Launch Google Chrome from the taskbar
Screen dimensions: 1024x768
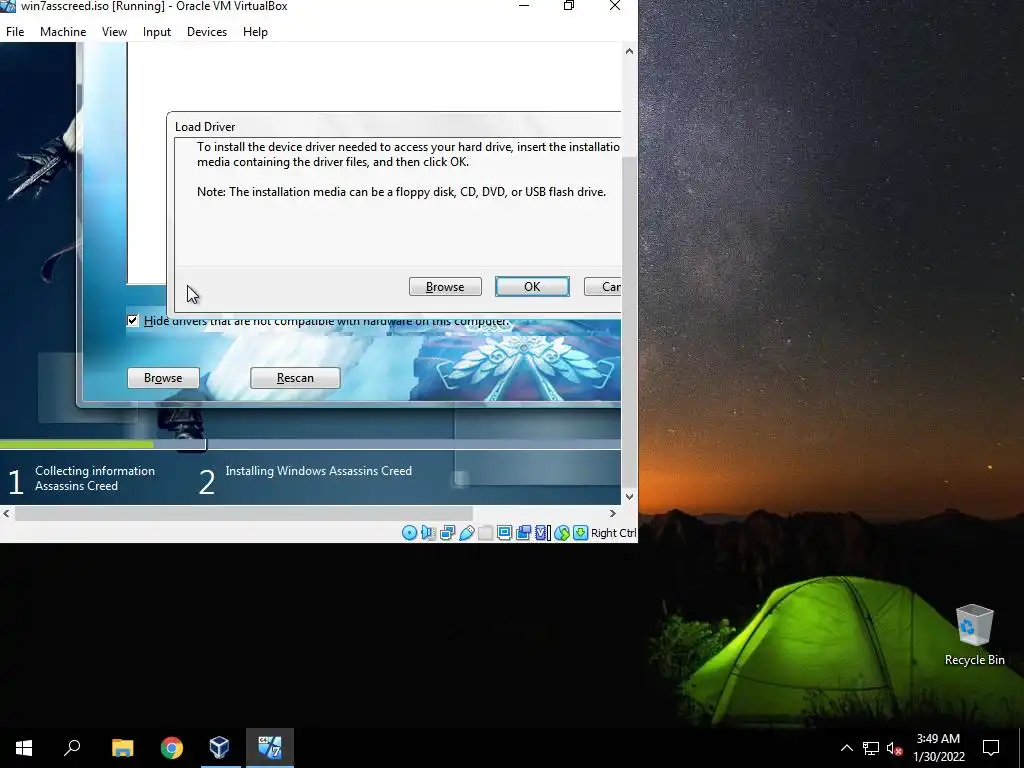(172, 748)
